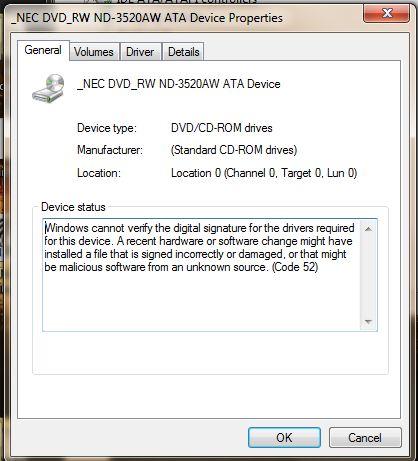The height and width of the screenshot is (461, 418).
Task: Click the _NEC DVD_RW device name heading
Action: 179,84
